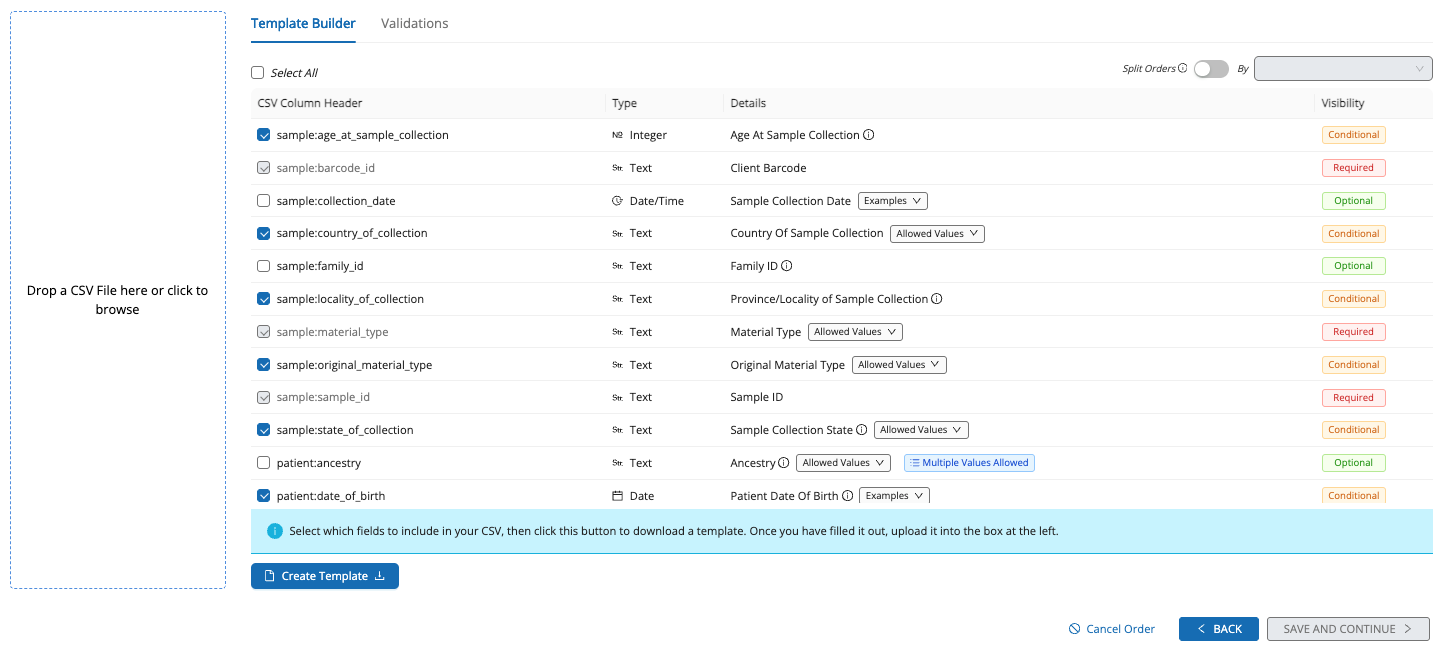Click info icon next to Split Orders
Viewport: 1450px width, 659px height.
tap(1182, 69)
